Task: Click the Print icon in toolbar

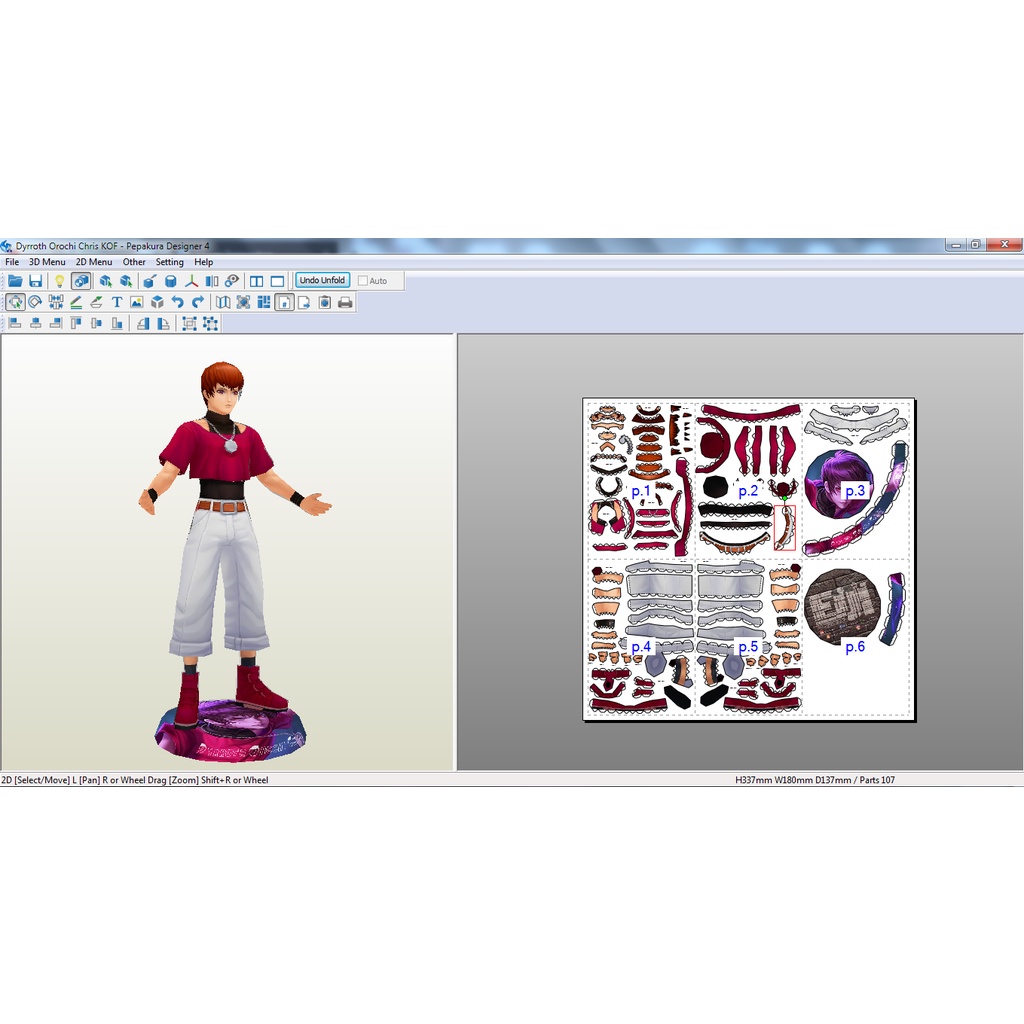Action: coord(345,302)
